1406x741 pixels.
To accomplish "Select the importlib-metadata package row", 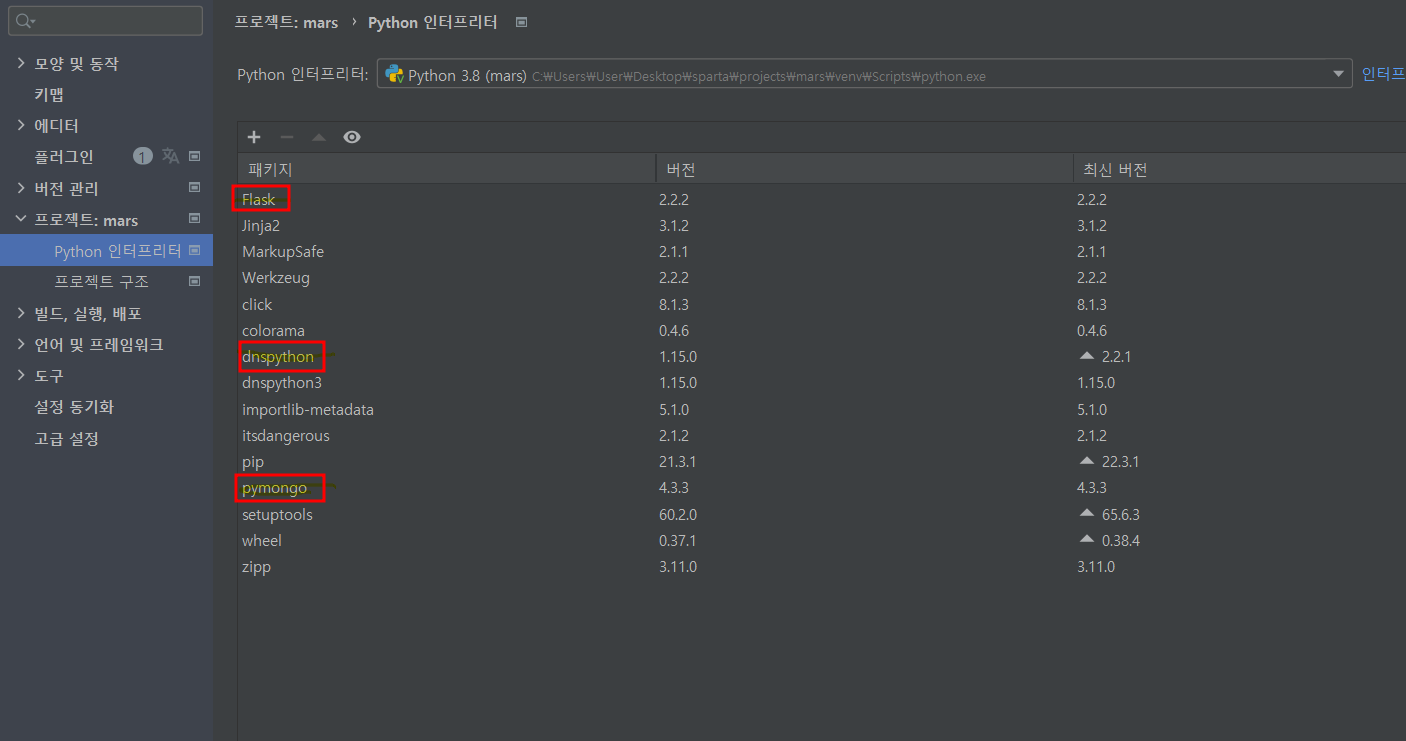I will tap(821, 409).
